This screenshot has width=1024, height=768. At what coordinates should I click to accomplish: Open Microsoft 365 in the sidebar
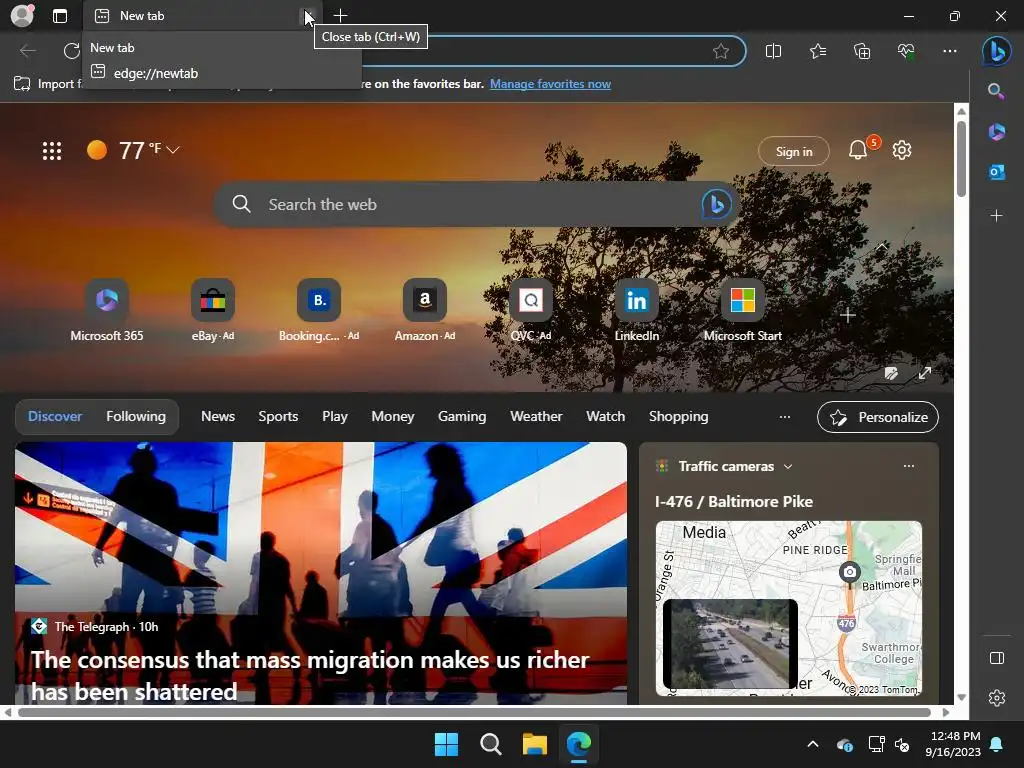click(997, 132)
